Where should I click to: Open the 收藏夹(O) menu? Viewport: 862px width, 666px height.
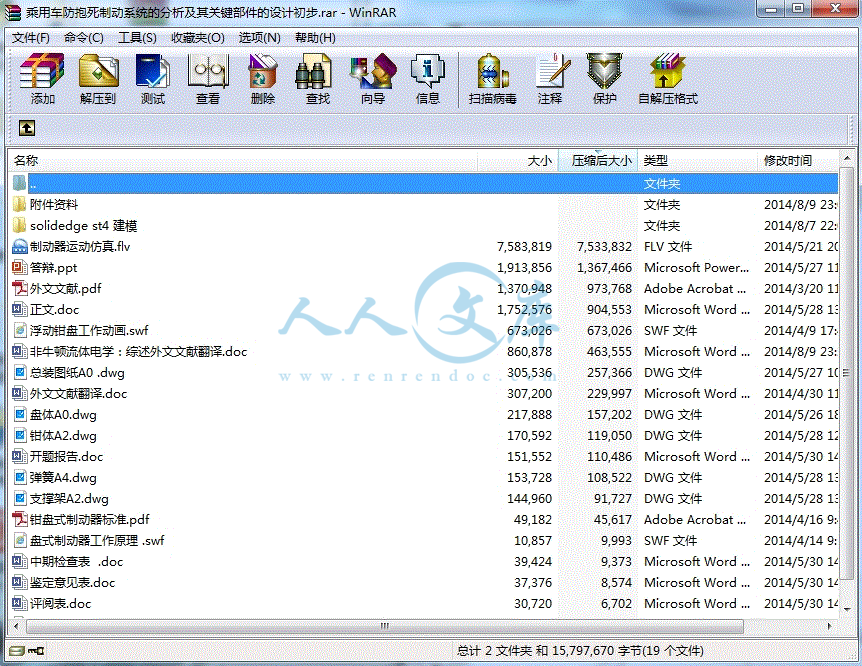[x=197, y=37]
